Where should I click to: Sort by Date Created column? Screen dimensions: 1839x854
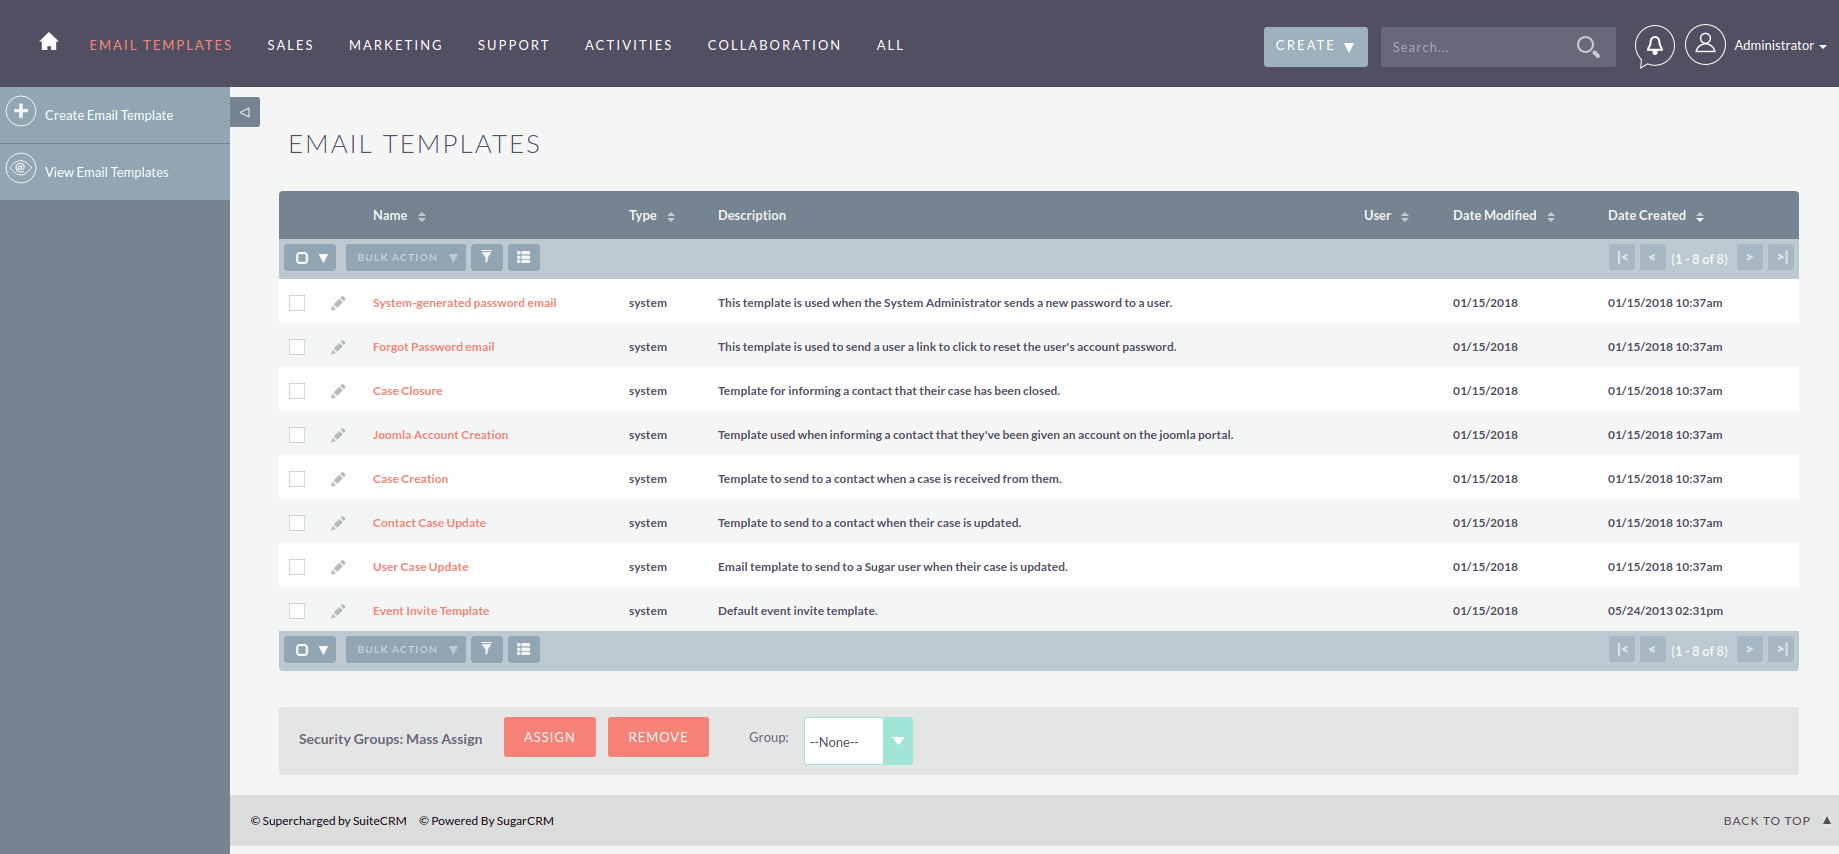pos(1655,215)
